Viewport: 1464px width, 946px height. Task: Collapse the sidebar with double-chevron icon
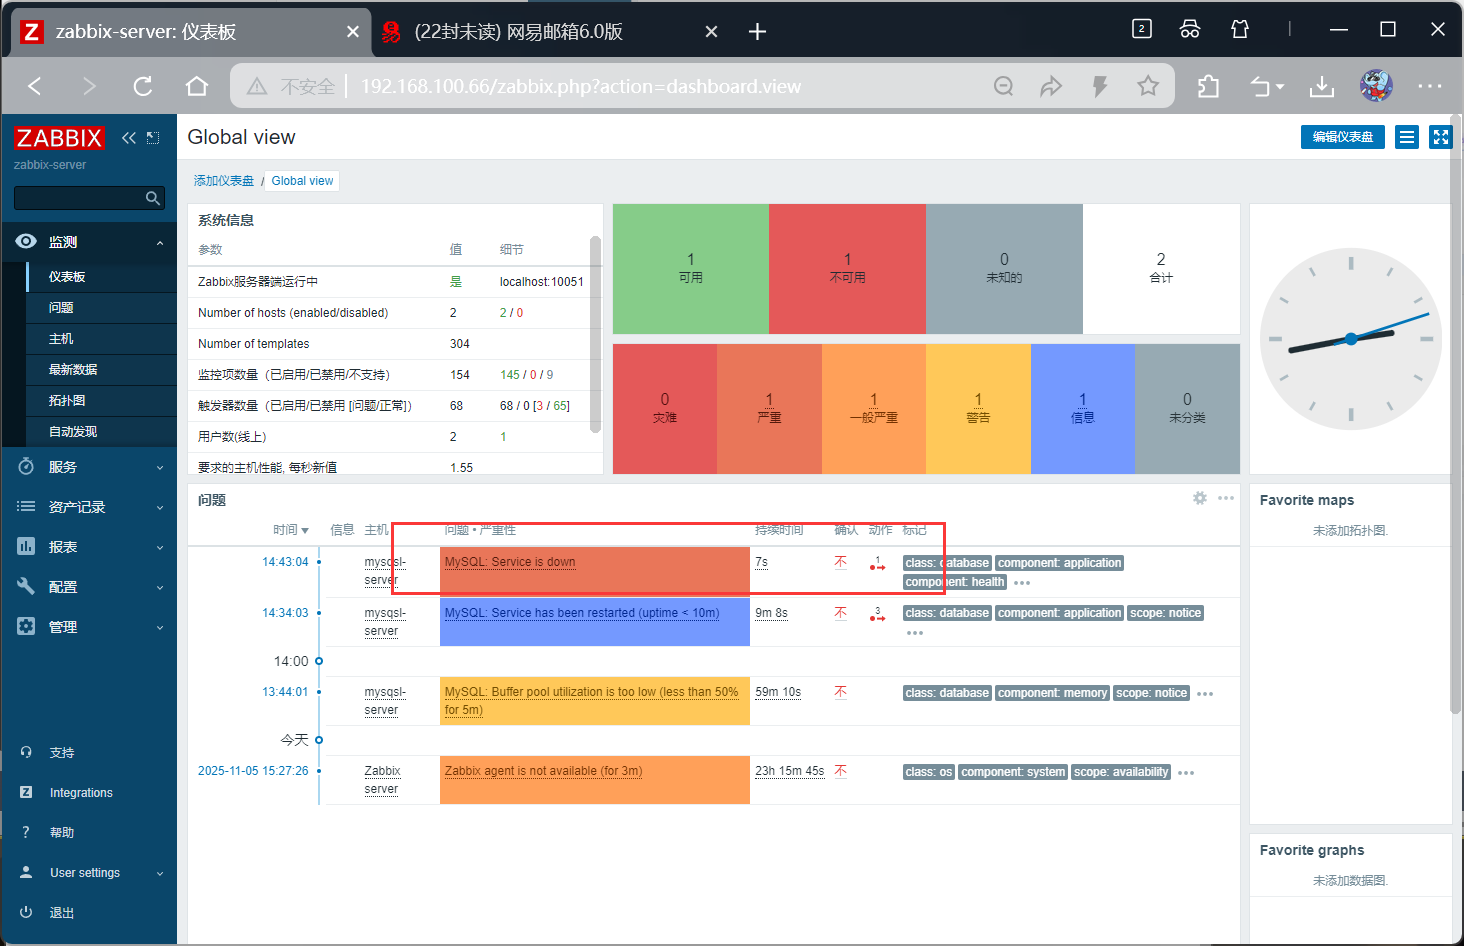(x=129, y=138)
